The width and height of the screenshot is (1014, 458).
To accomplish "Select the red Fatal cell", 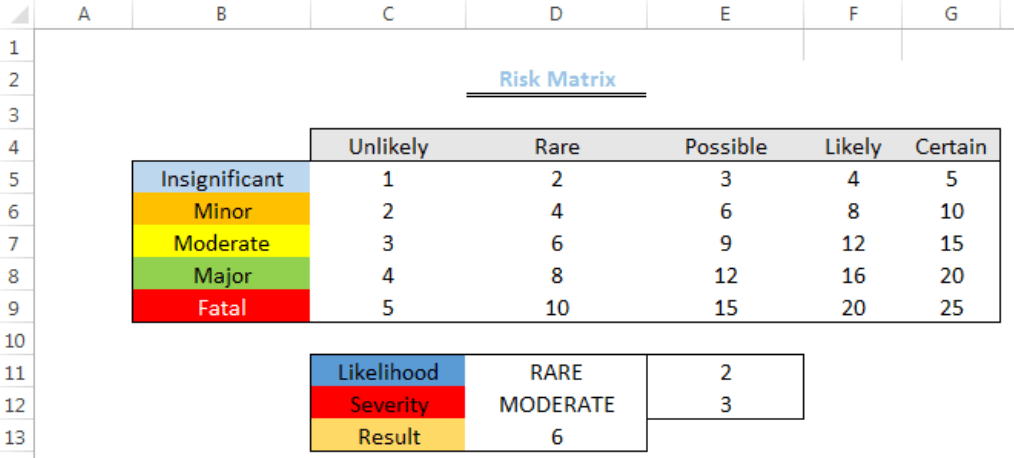I will pyautogui.click(x=222, y=308).
